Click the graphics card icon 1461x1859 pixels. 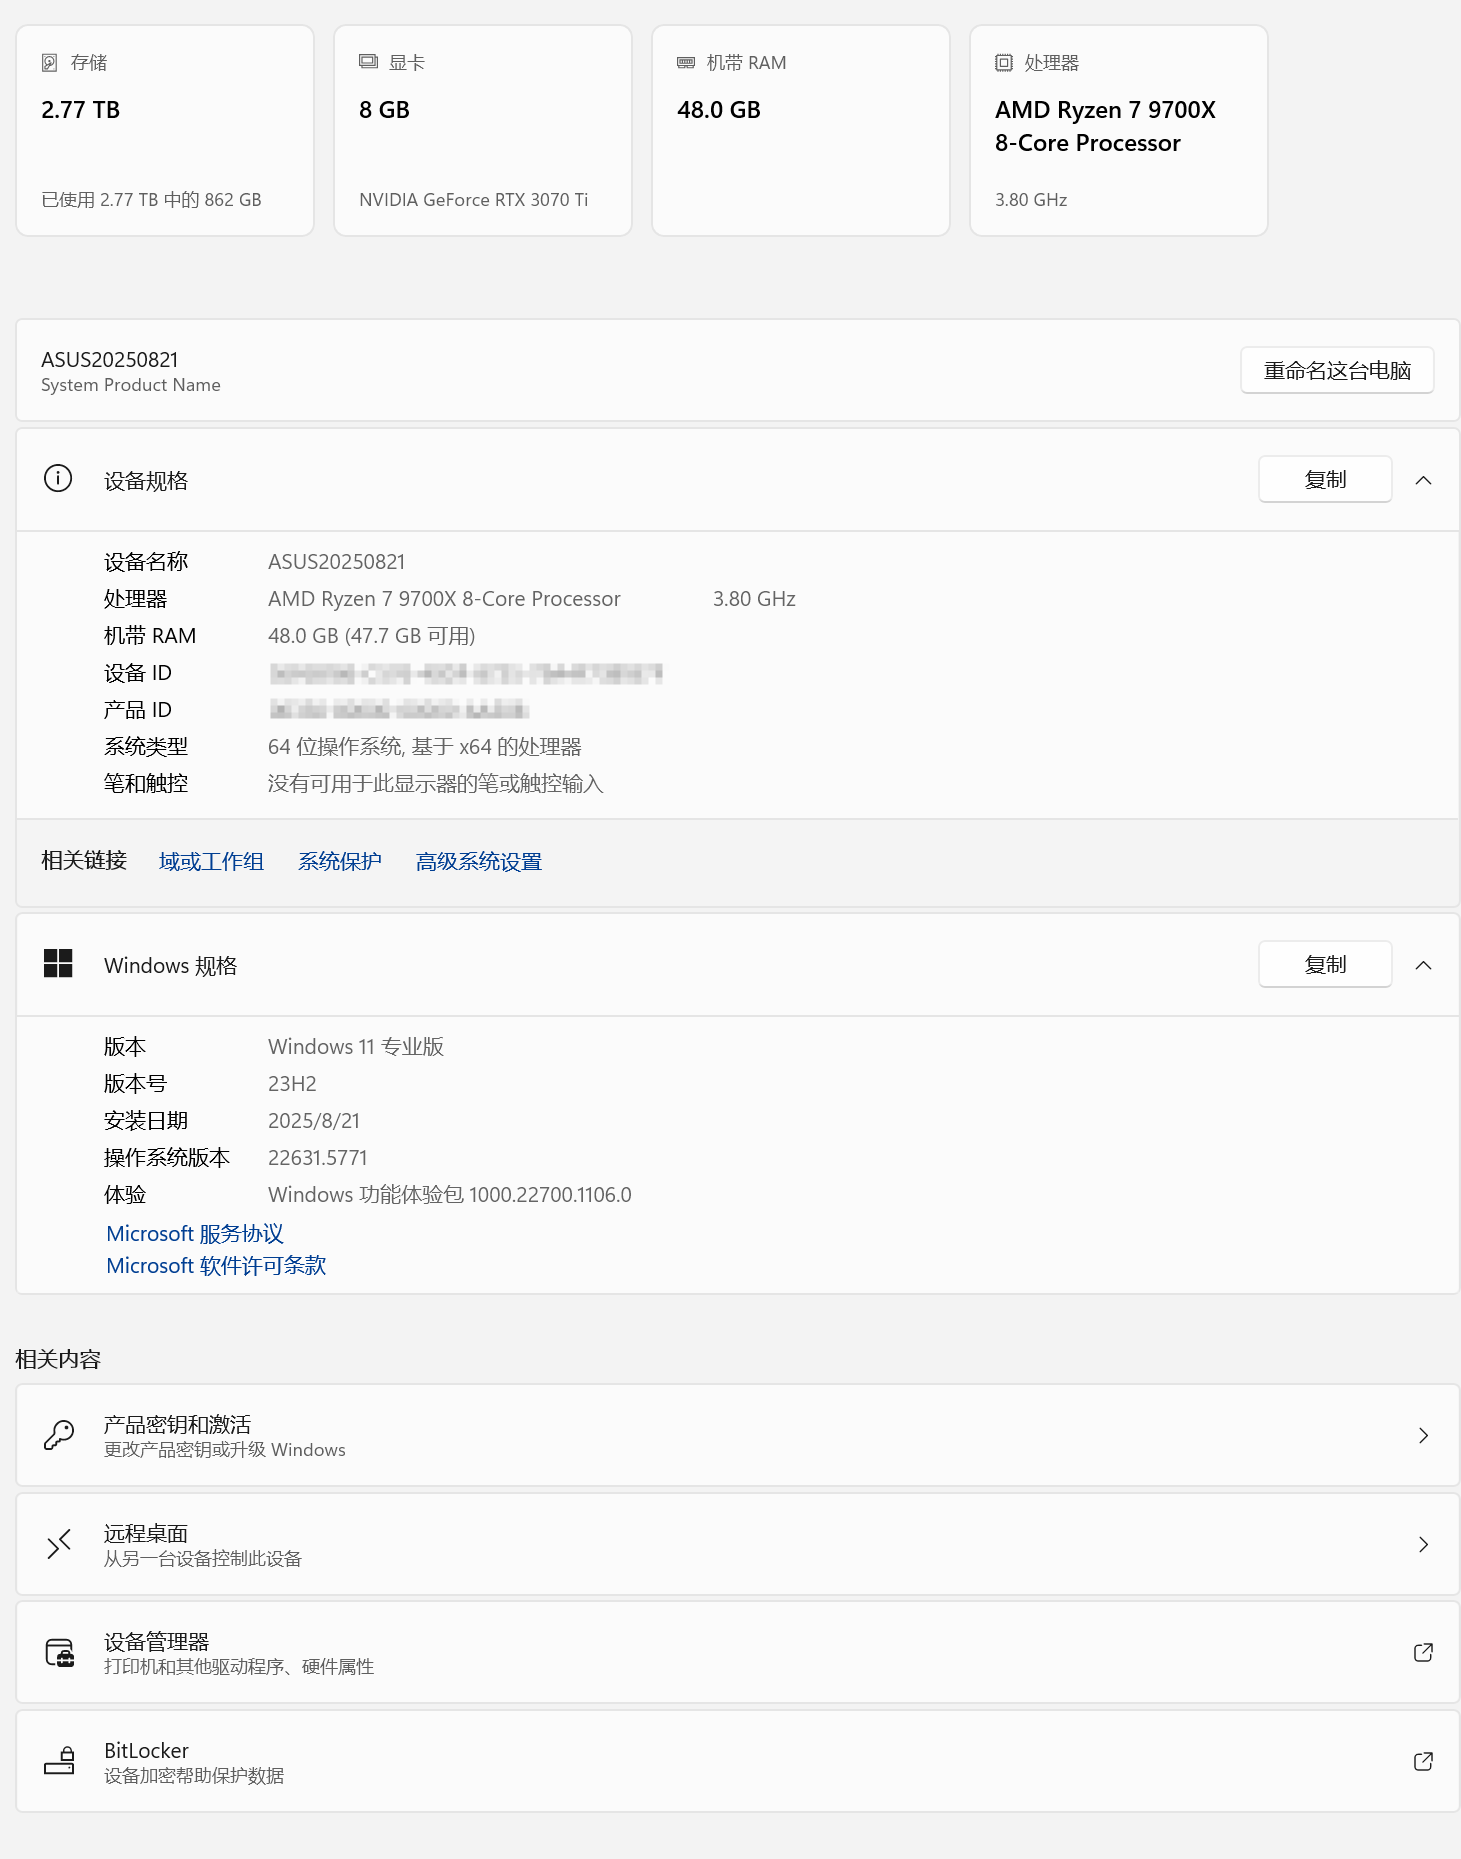point(368,62)
